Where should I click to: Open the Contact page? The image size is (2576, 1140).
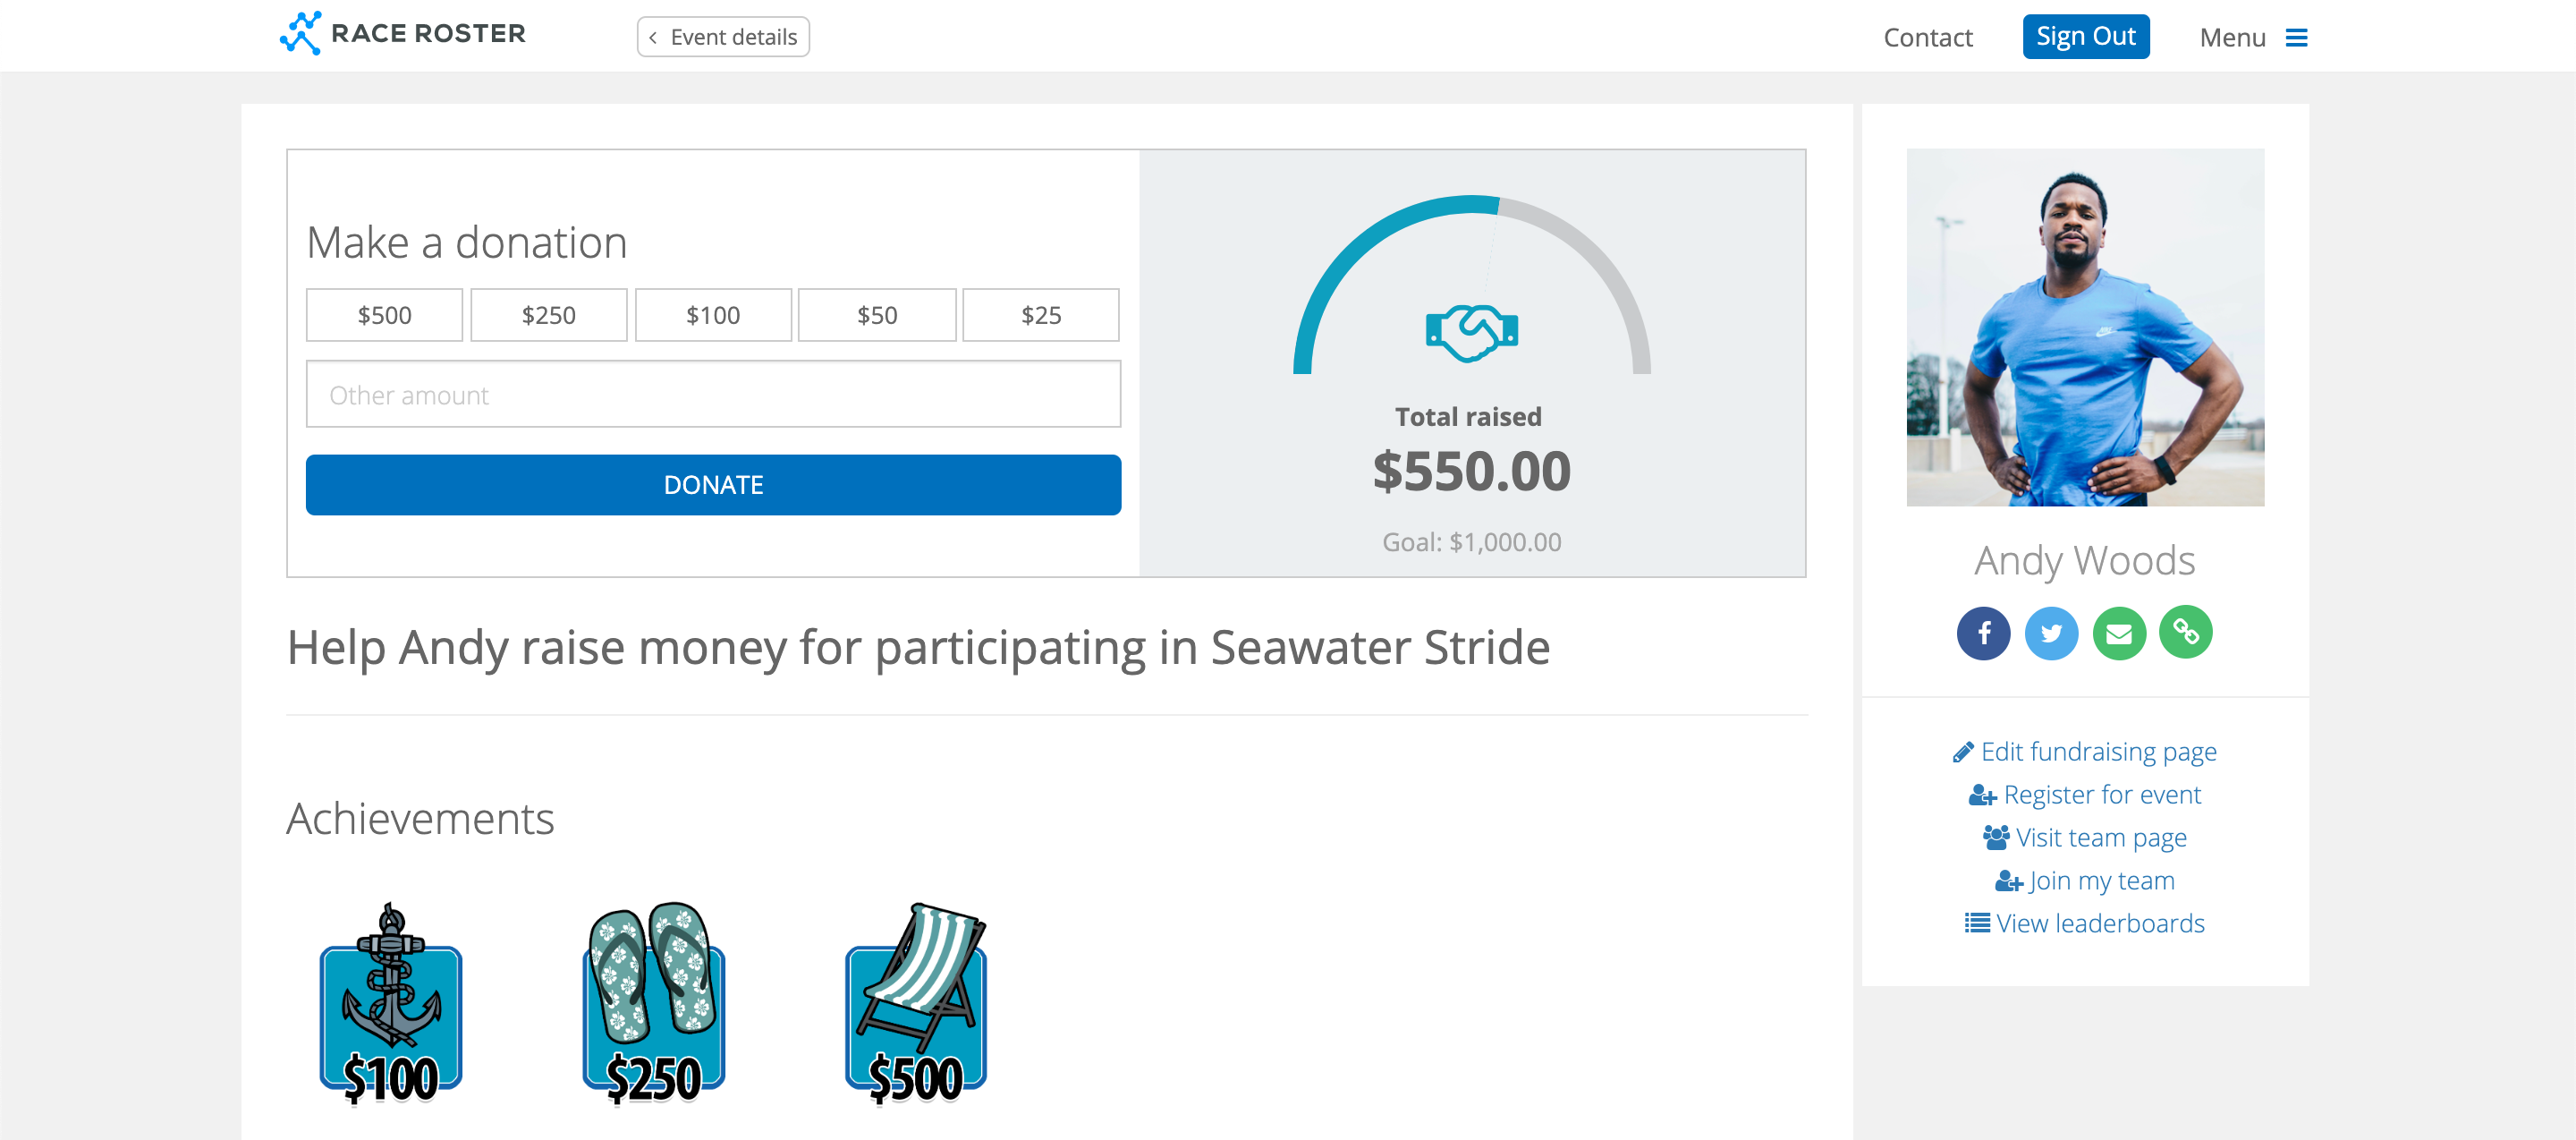click(1927, 38)
